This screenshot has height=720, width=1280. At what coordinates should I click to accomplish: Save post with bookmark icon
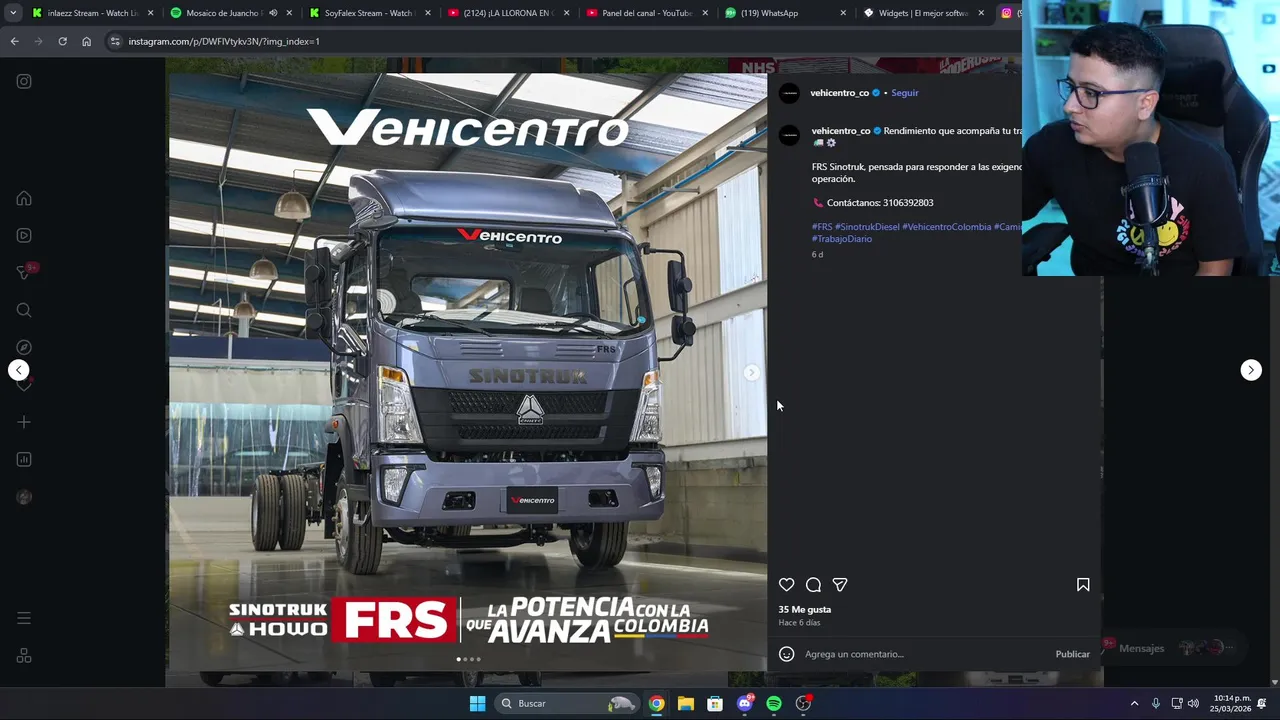tap(1083, 585)
